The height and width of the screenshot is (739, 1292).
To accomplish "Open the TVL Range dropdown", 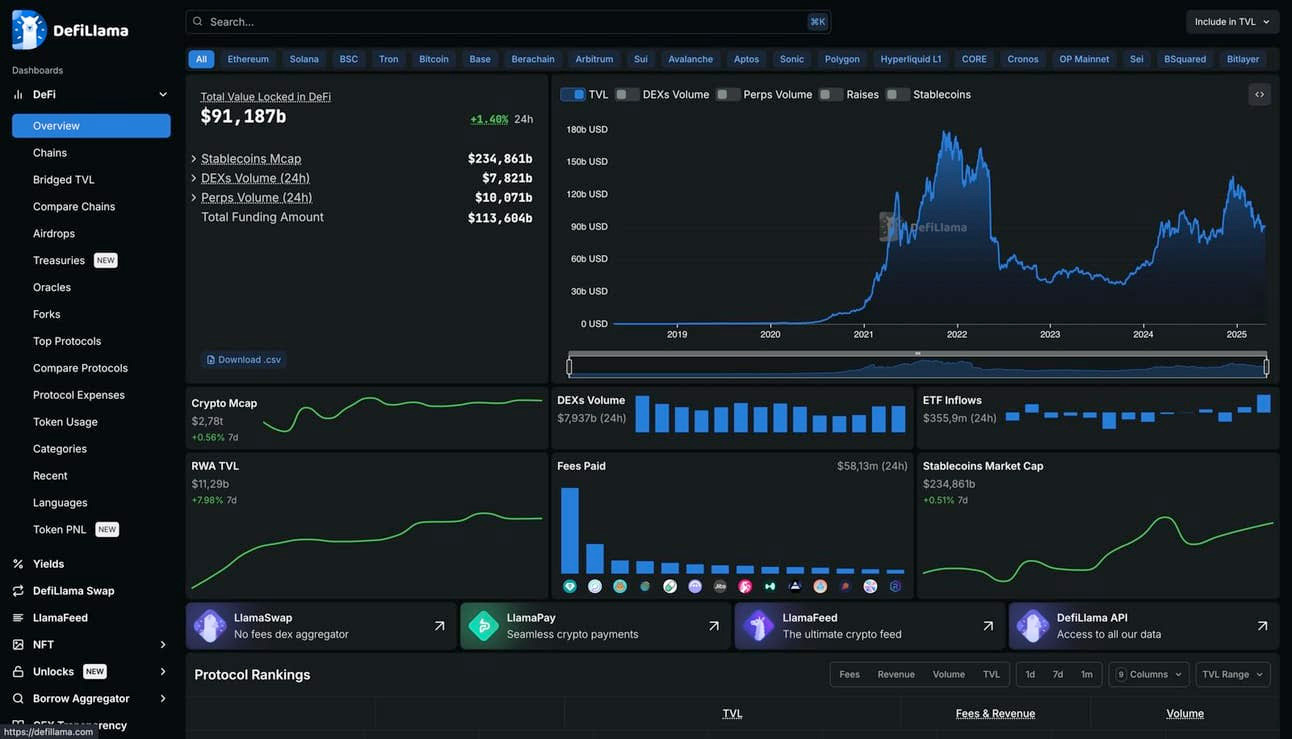I will point(1233,674).
